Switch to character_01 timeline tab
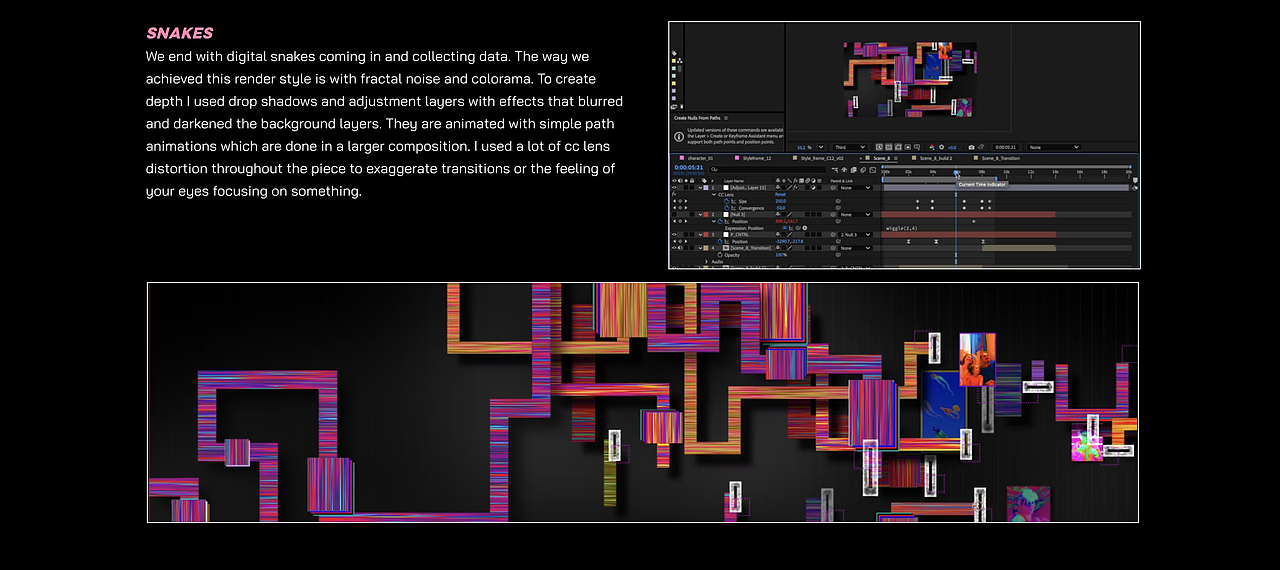Screen dimensions: 1280x570 coord(700,158)
